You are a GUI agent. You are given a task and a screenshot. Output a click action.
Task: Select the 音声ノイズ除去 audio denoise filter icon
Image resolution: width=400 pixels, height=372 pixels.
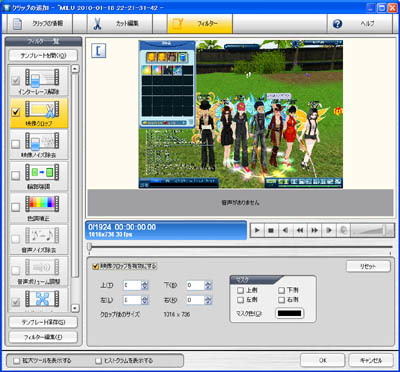(x=42, y=235)
